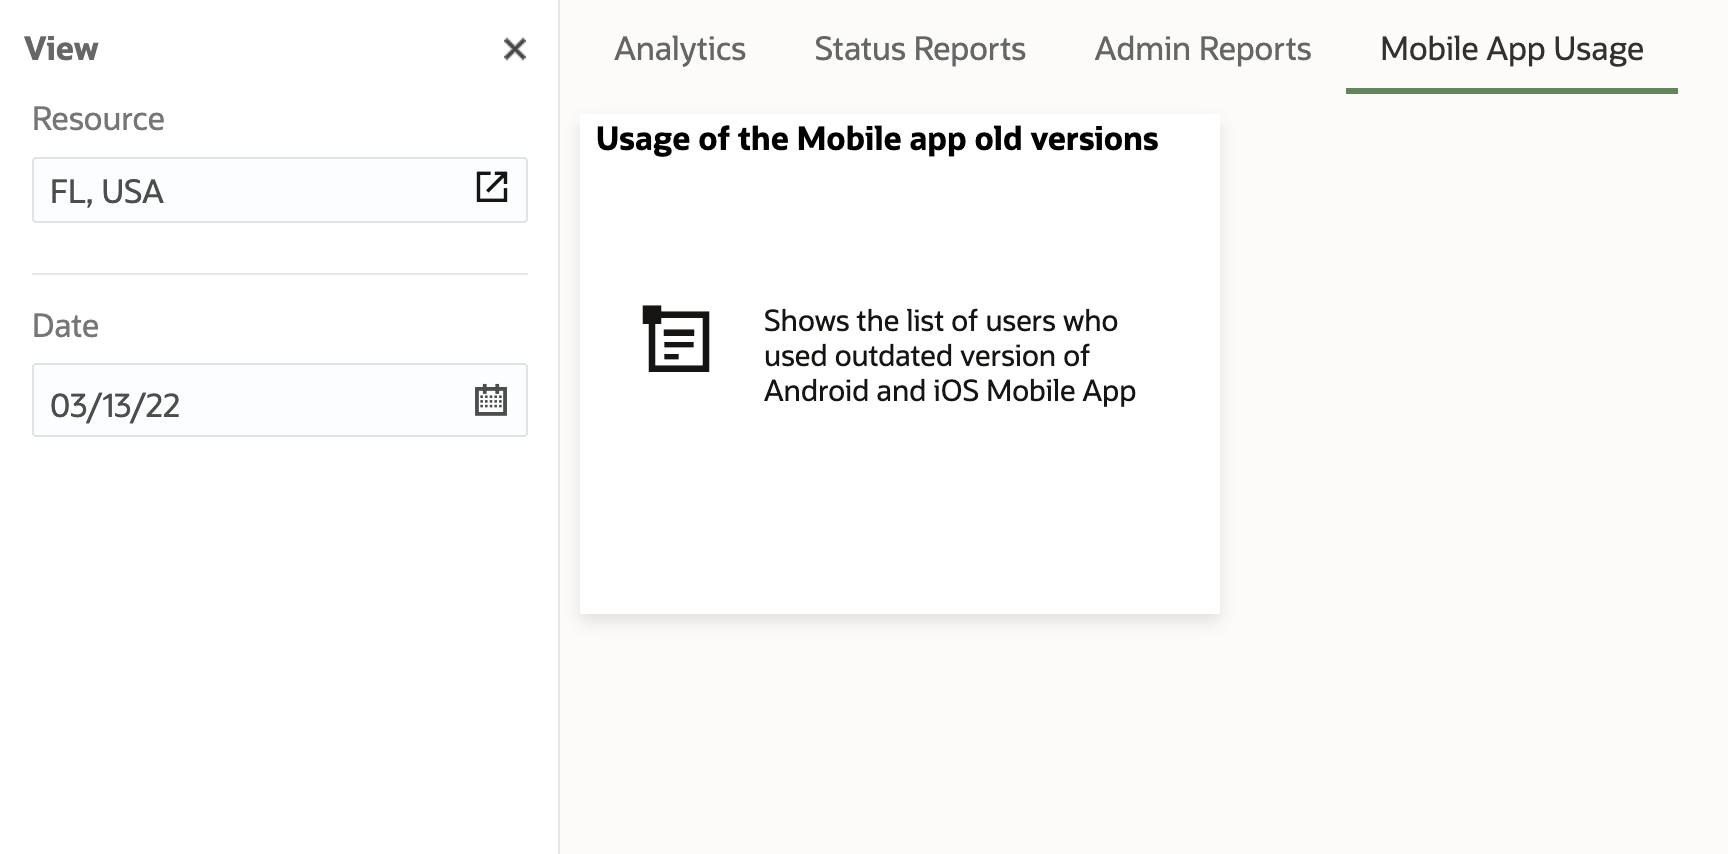Click the green underline beneath Mobile App Usage
The width and height of the screenshot is (1728, 854).
point(1511,91)
